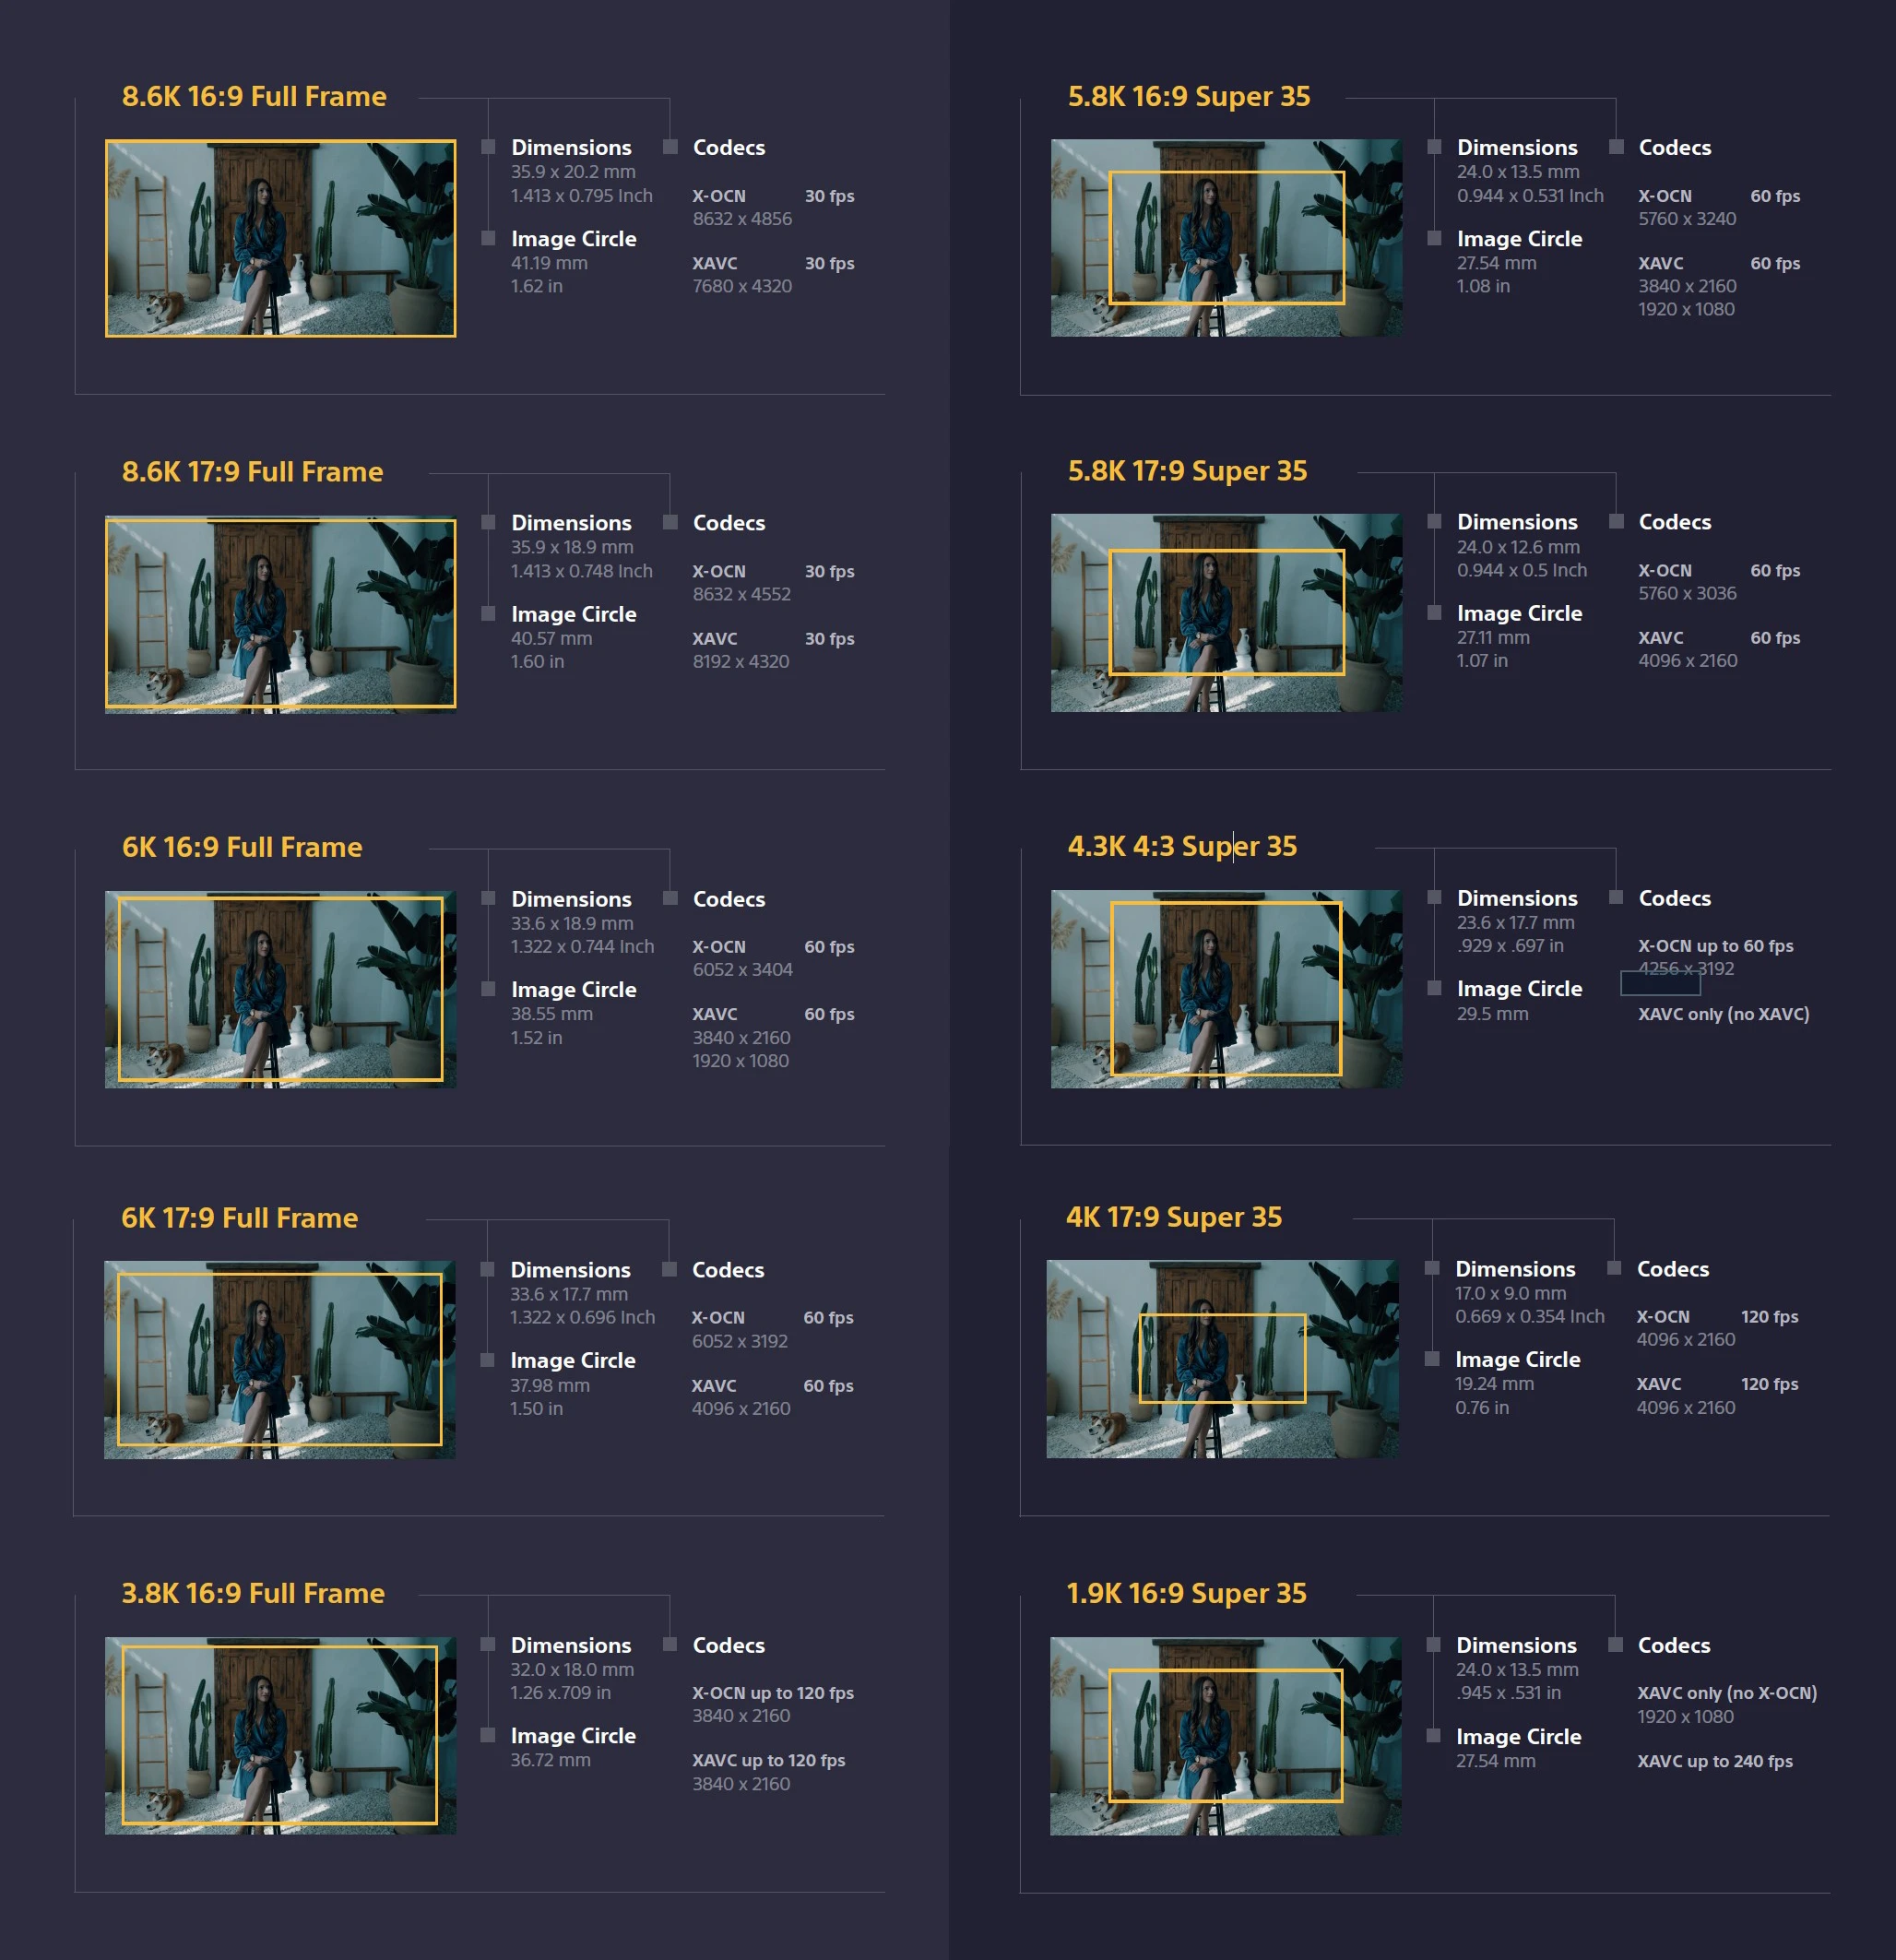
Task: Select the '1.9K 16:9 Super 35' heading
Action: tap(1186, 1592)
